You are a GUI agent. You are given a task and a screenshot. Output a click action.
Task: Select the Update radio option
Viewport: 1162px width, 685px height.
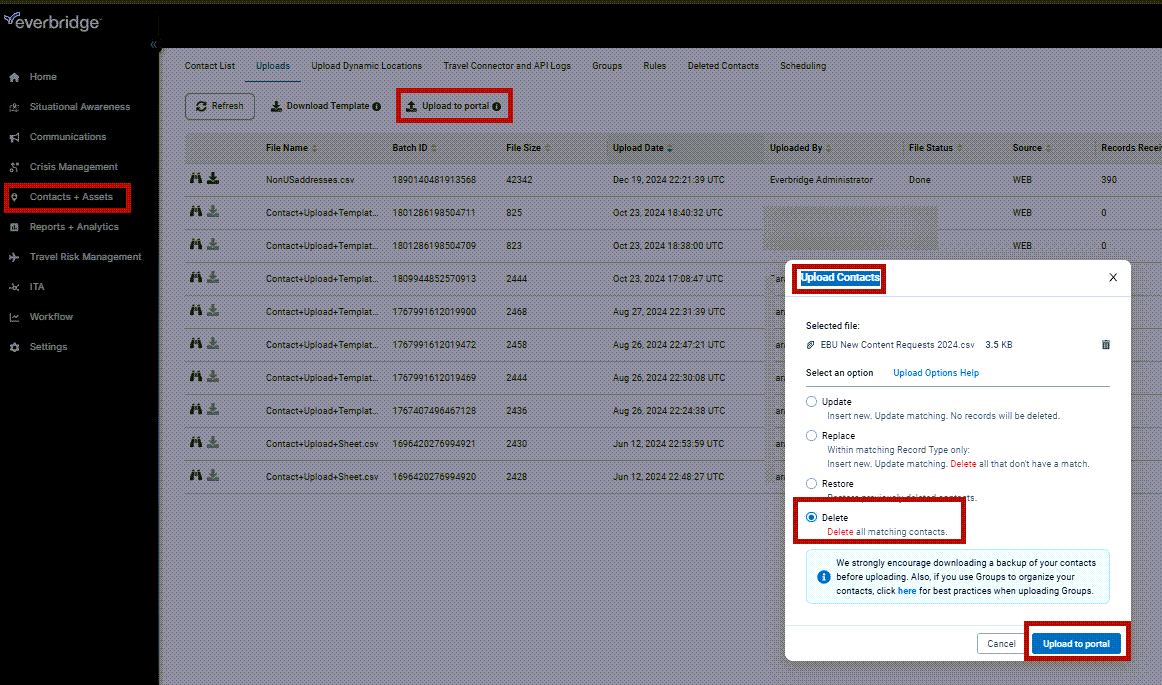[811, 402]
